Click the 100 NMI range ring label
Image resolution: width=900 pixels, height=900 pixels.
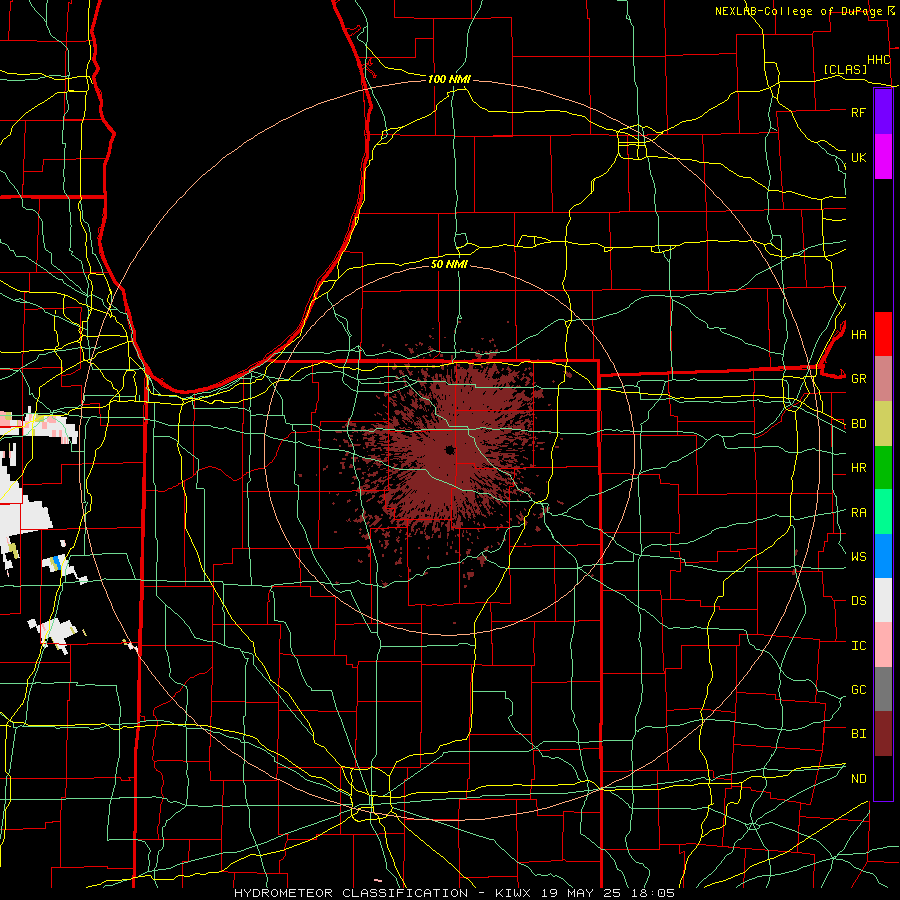point(449,79)
